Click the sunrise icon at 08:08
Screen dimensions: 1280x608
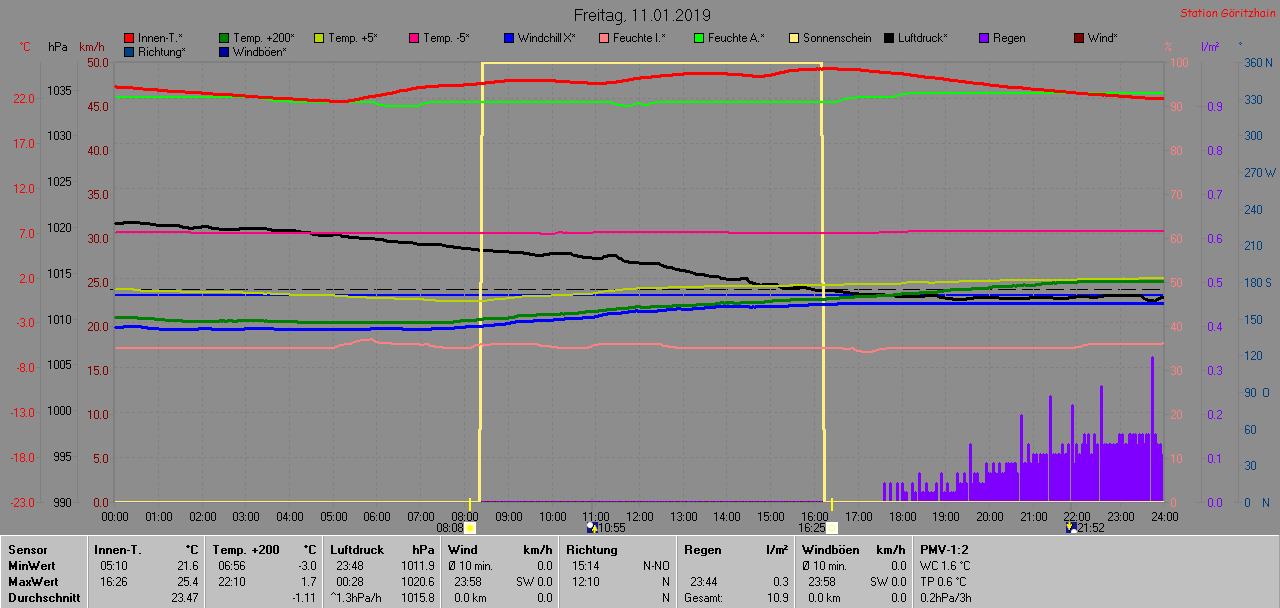click(471, 527)
